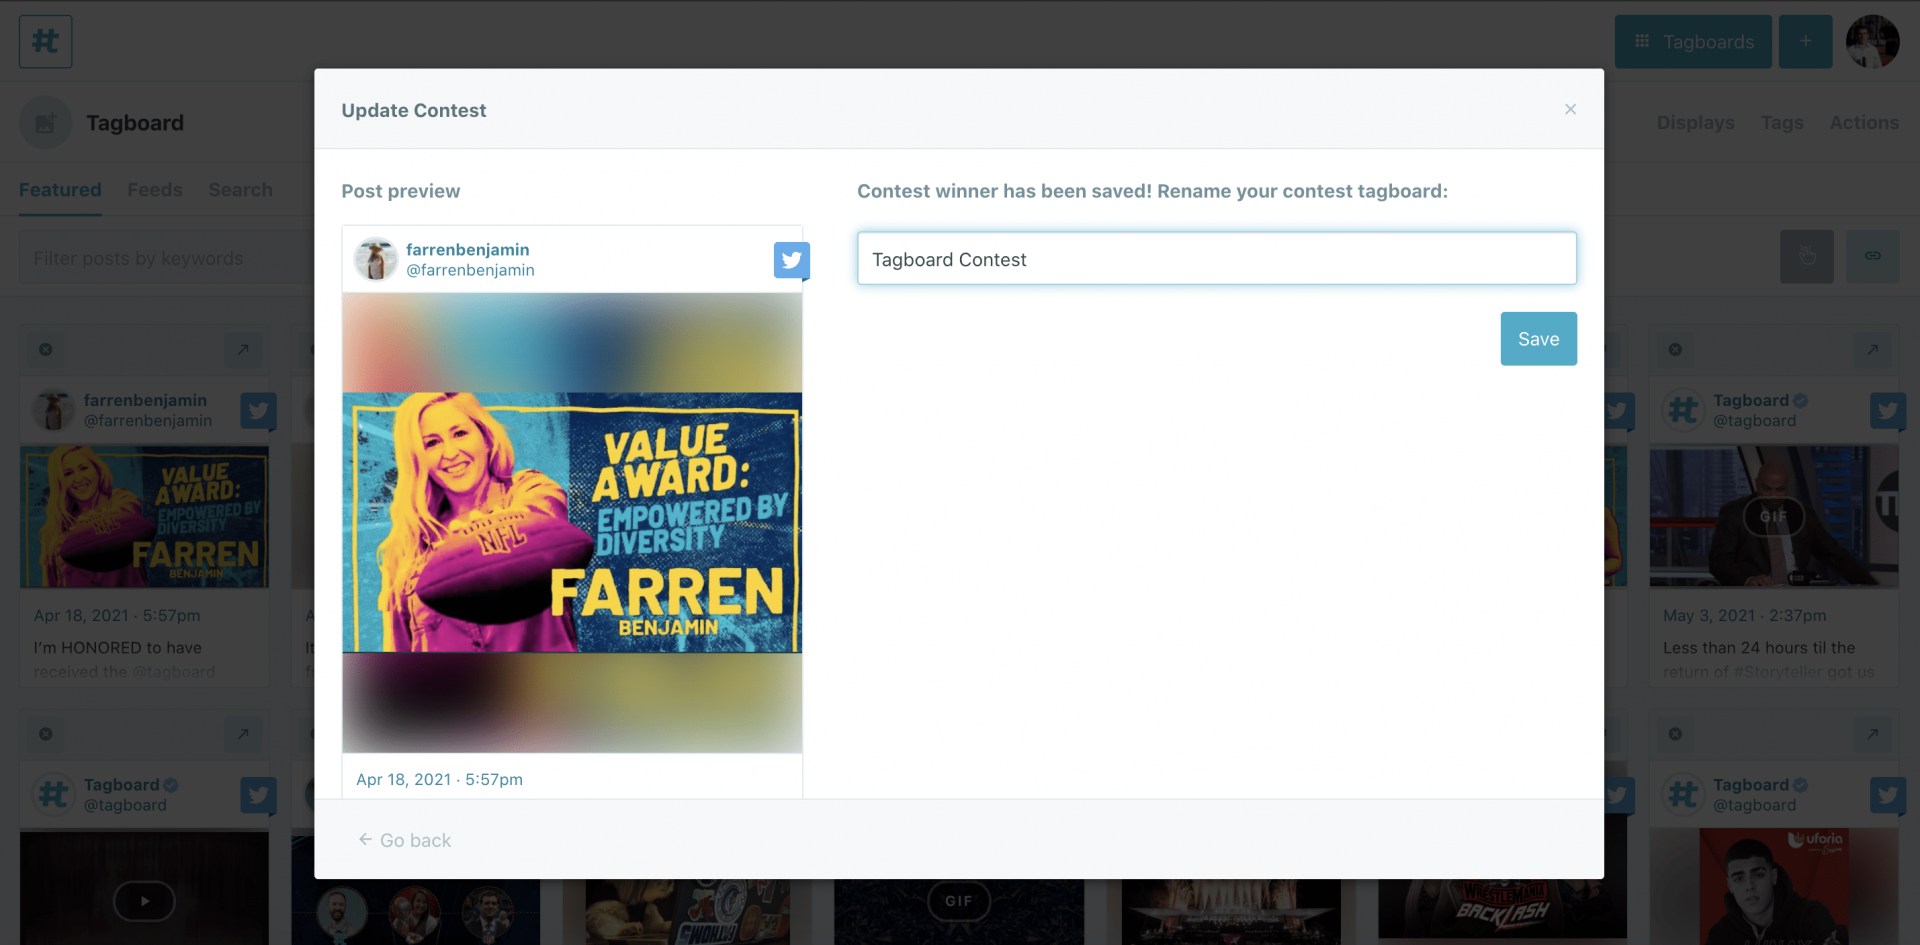
Task: Click the Go back link
Action: 404,839
